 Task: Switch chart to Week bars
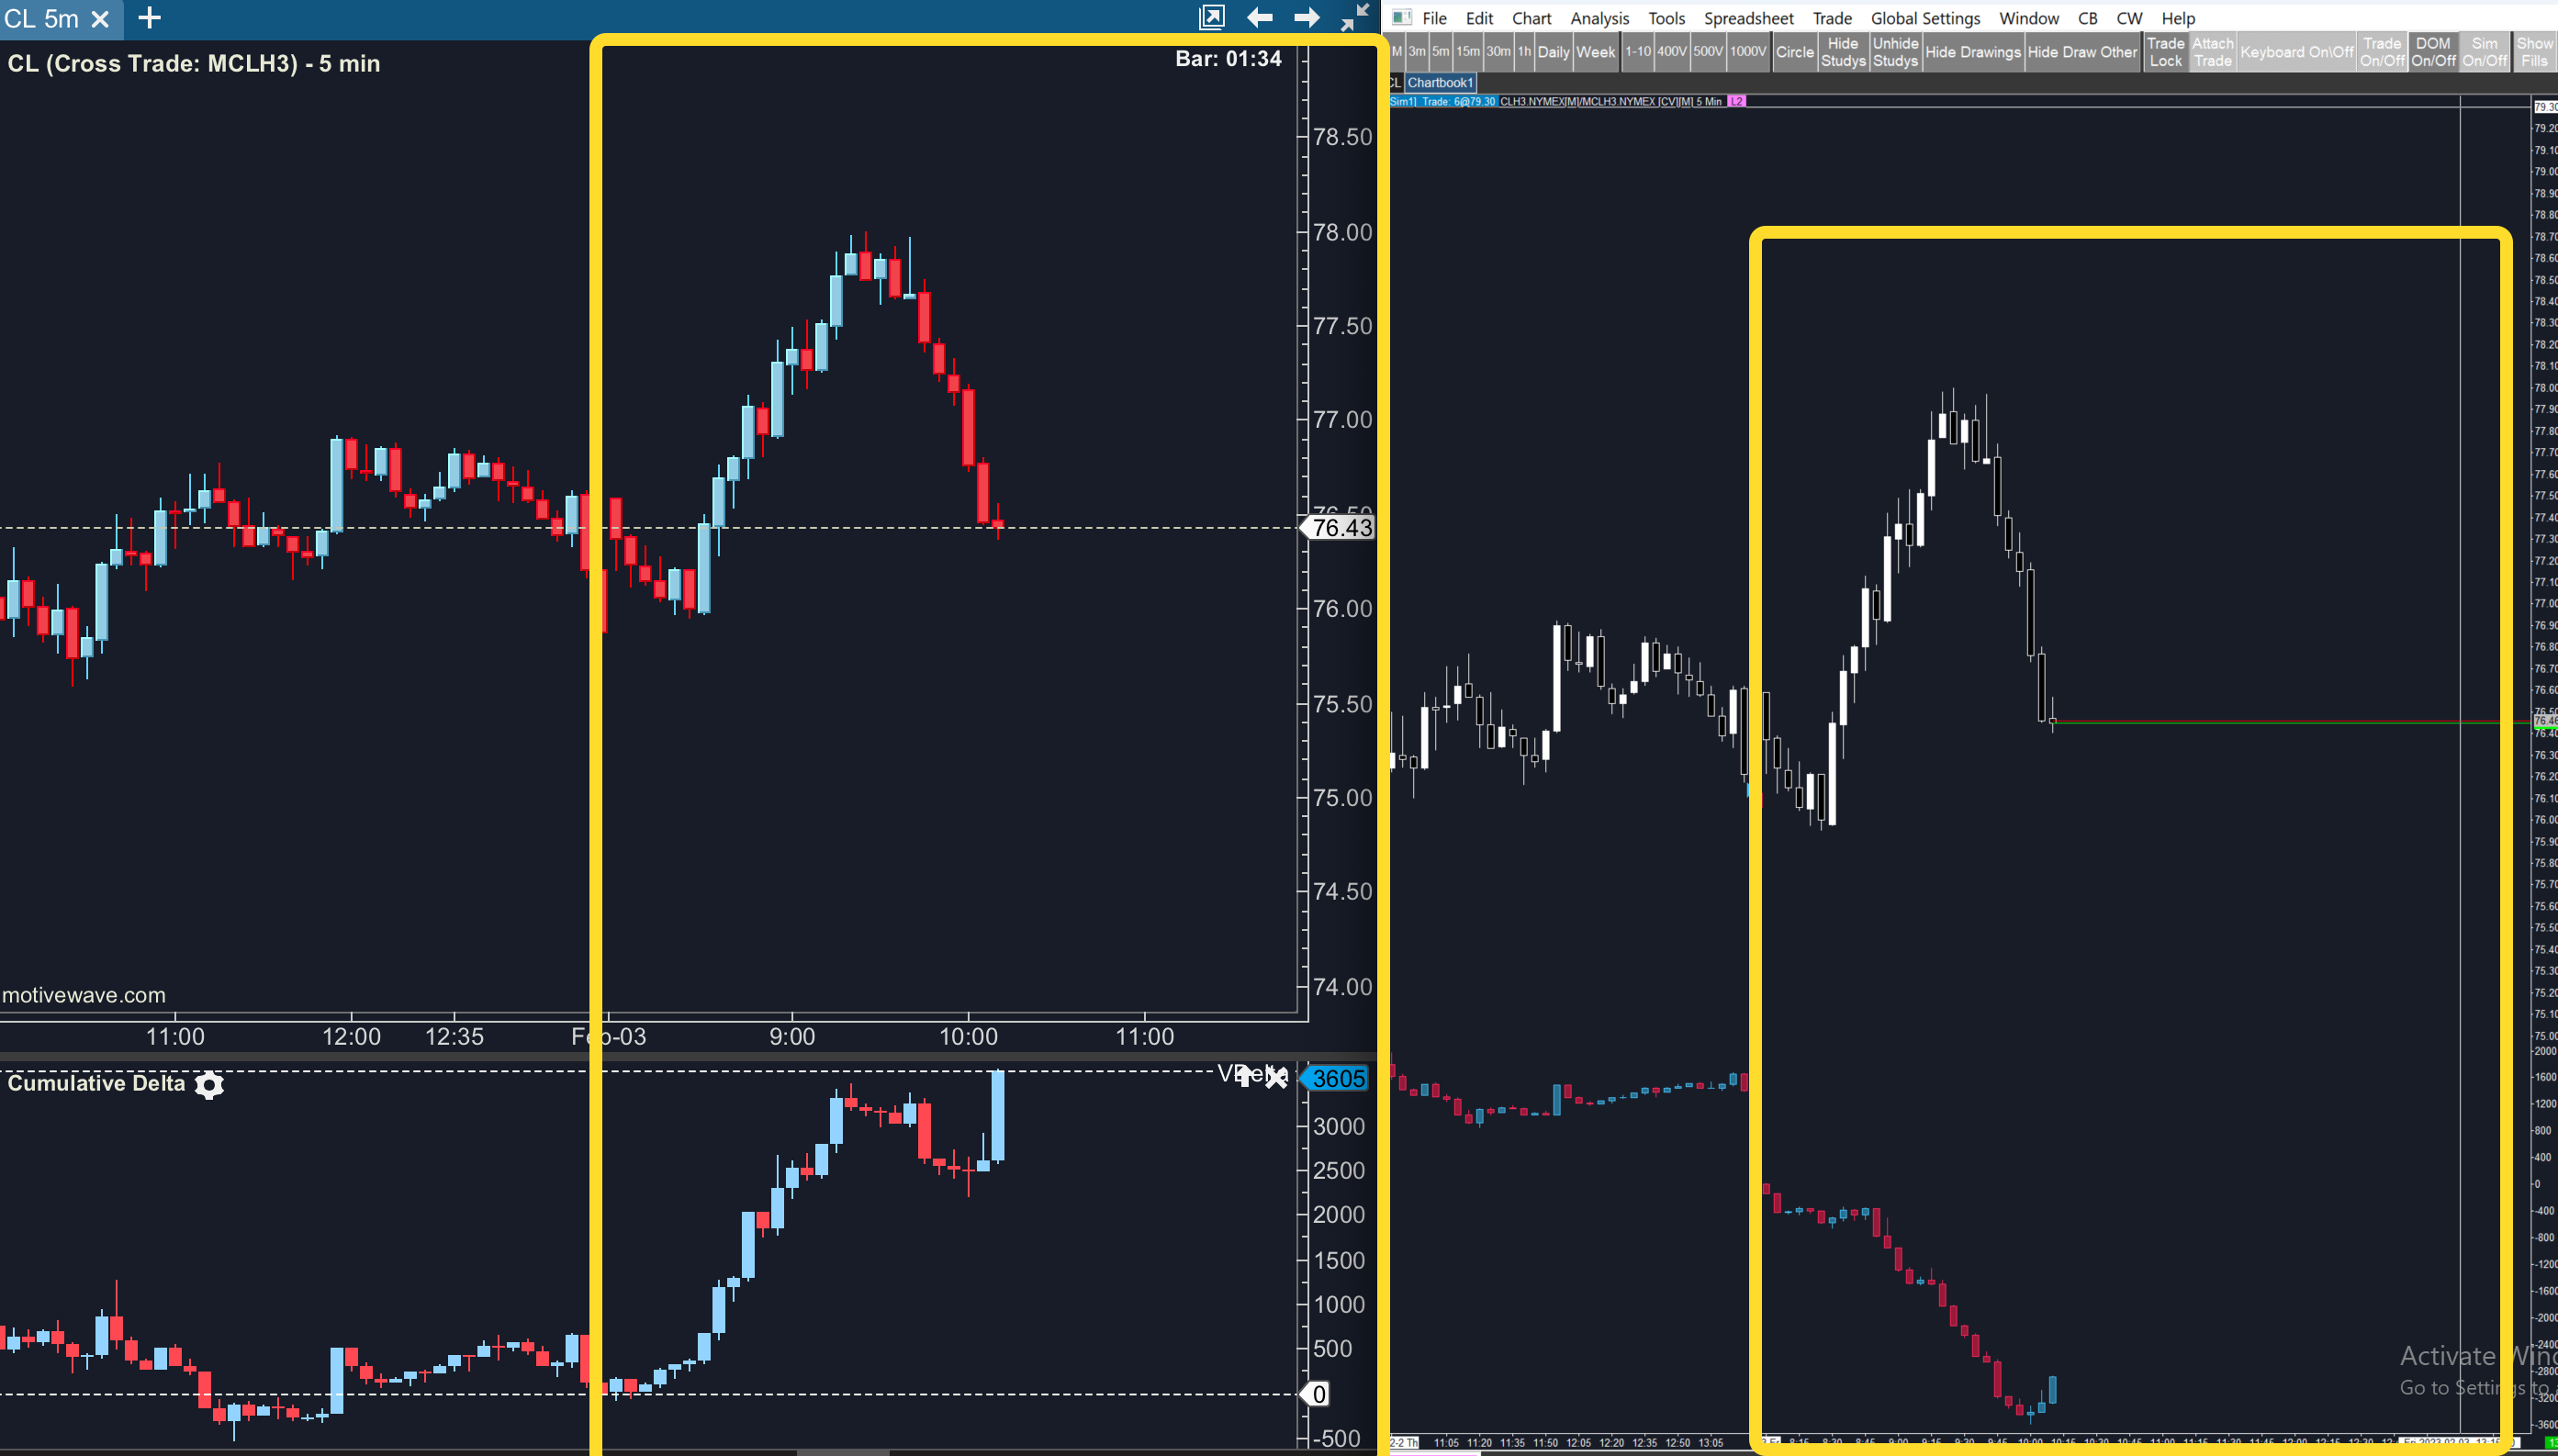pyautogui.click(x=1595, y=52)
